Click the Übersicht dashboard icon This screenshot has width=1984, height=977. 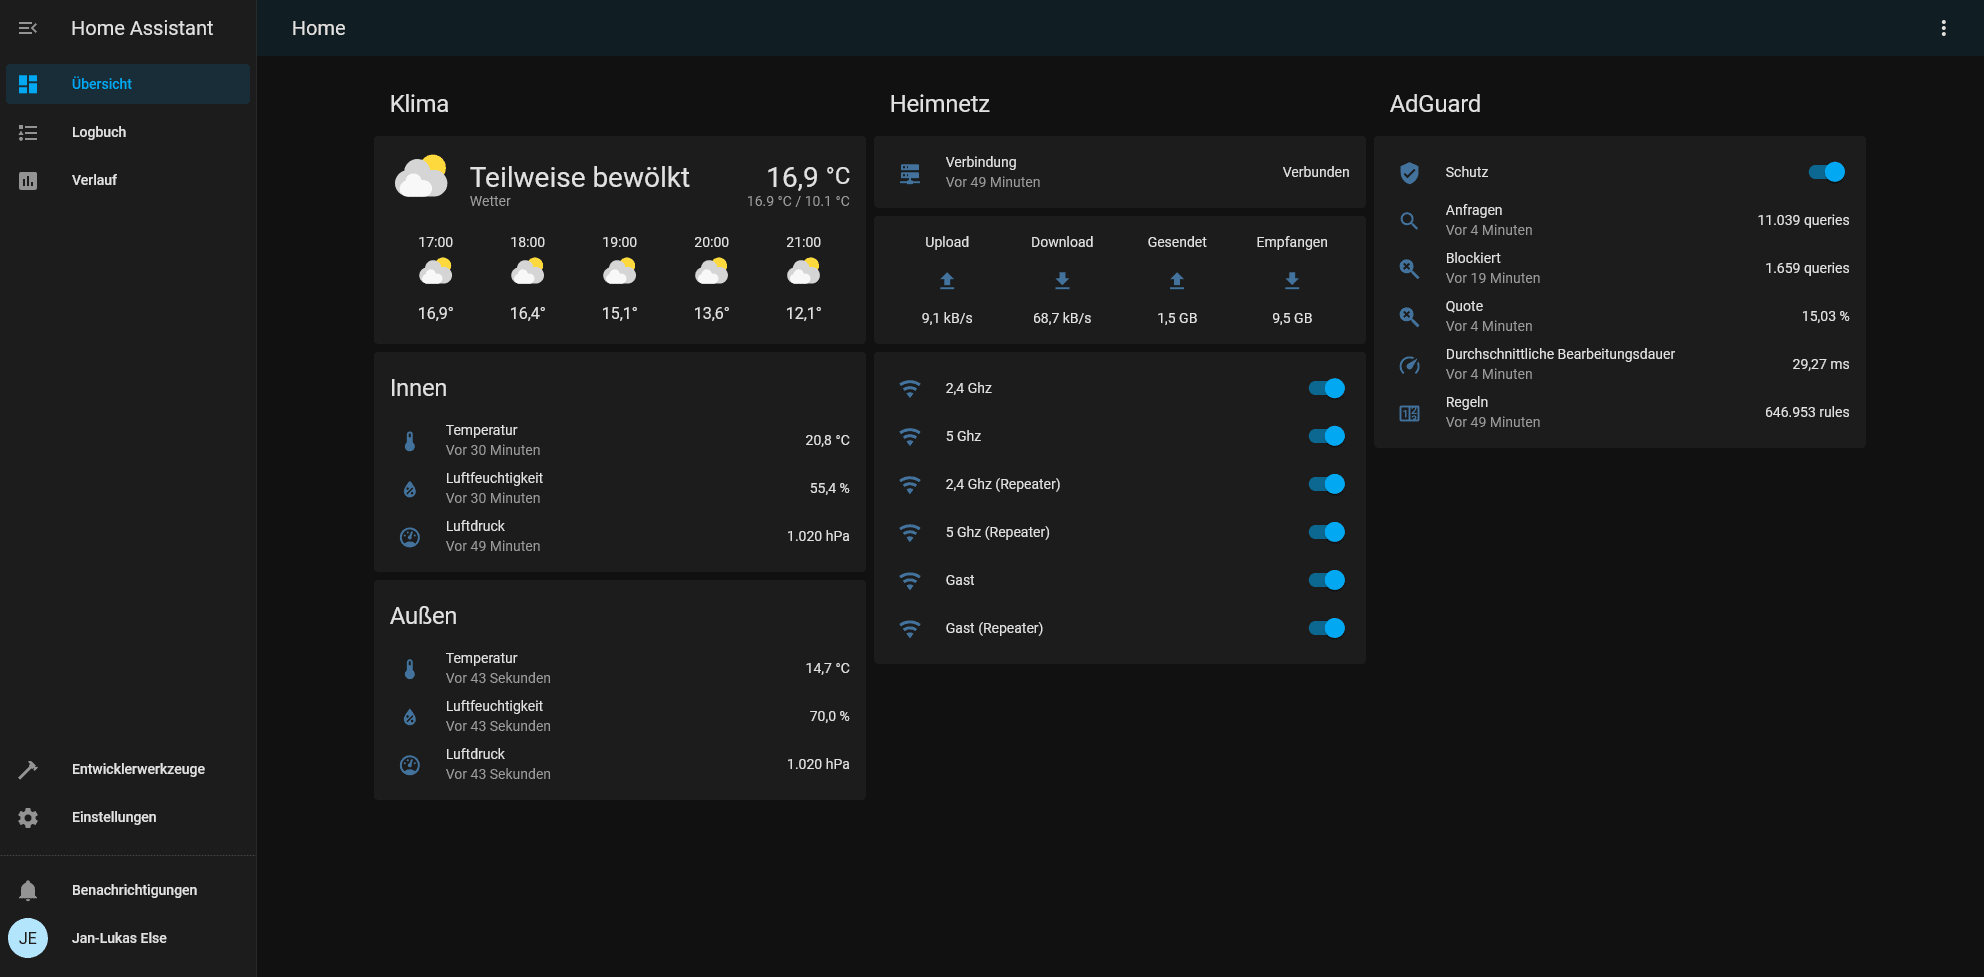(x=28, y=84)
